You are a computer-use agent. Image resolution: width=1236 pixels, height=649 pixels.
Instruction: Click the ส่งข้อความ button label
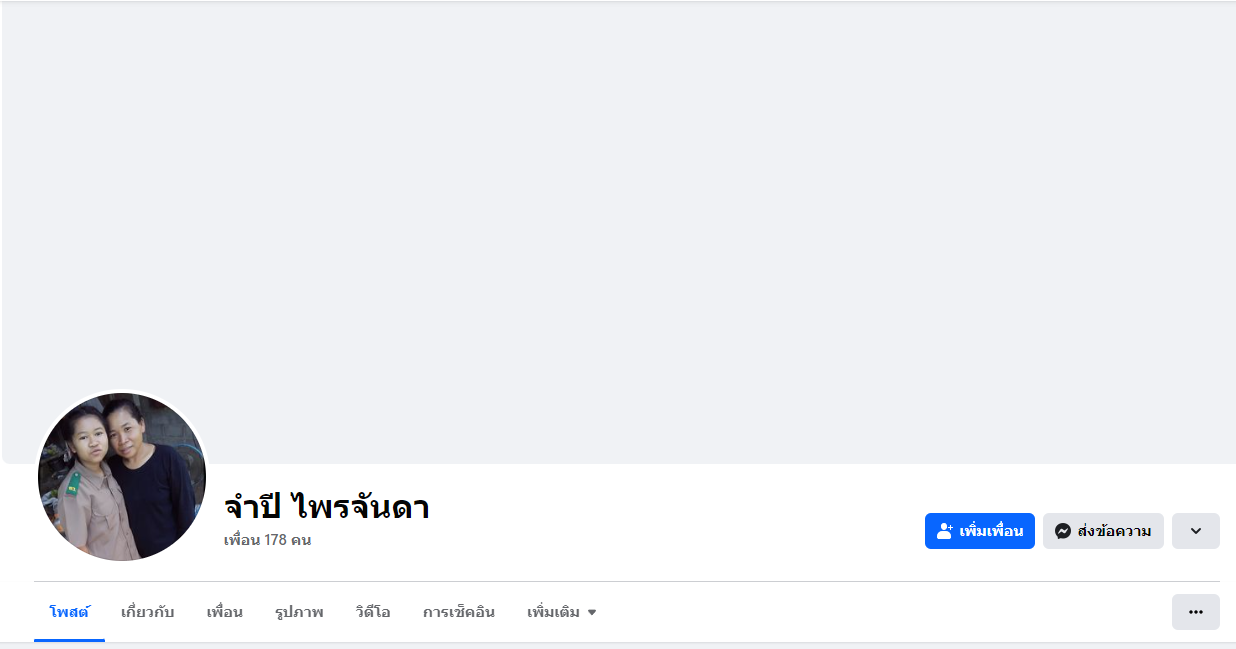click(1114, 531)
